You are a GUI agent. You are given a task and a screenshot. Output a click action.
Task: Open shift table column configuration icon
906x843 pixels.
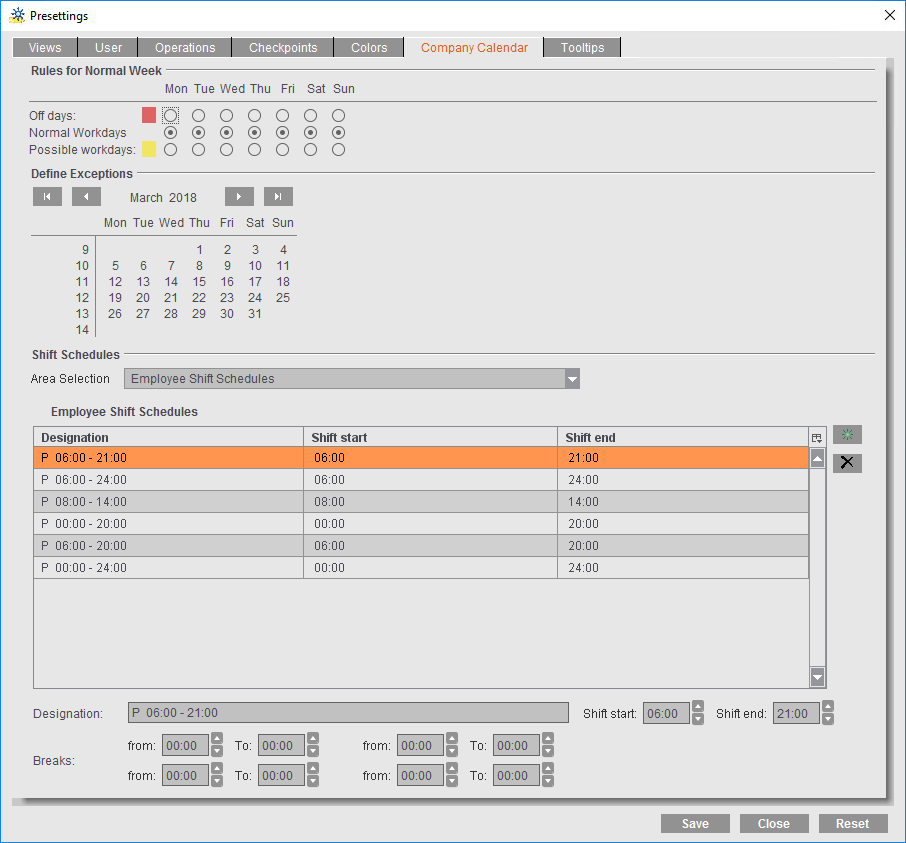[x=817, y=438]
